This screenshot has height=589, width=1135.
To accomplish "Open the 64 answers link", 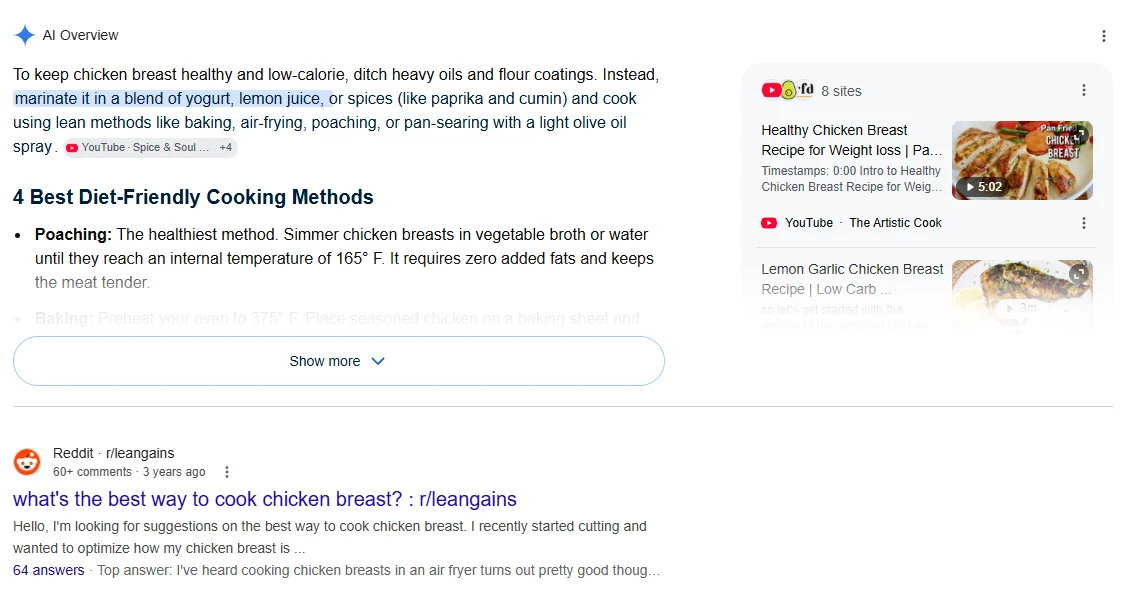I will [48, 570].
